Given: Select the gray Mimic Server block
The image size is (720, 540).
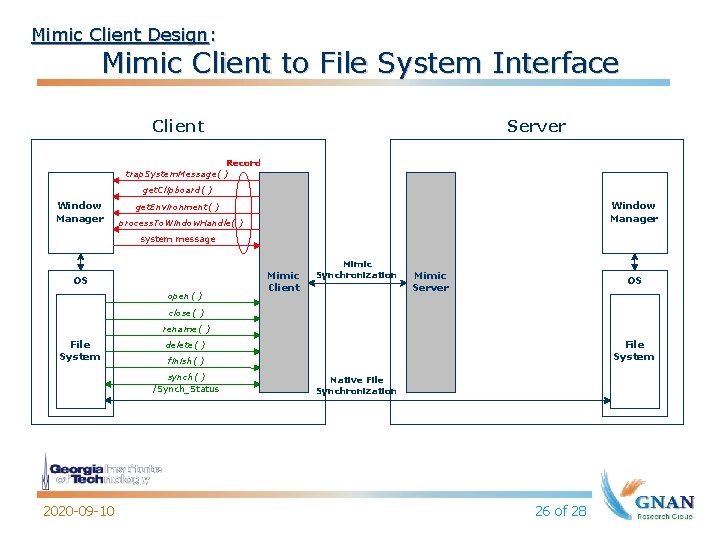Looking at the screenshot, I should [x=431, y=282].
